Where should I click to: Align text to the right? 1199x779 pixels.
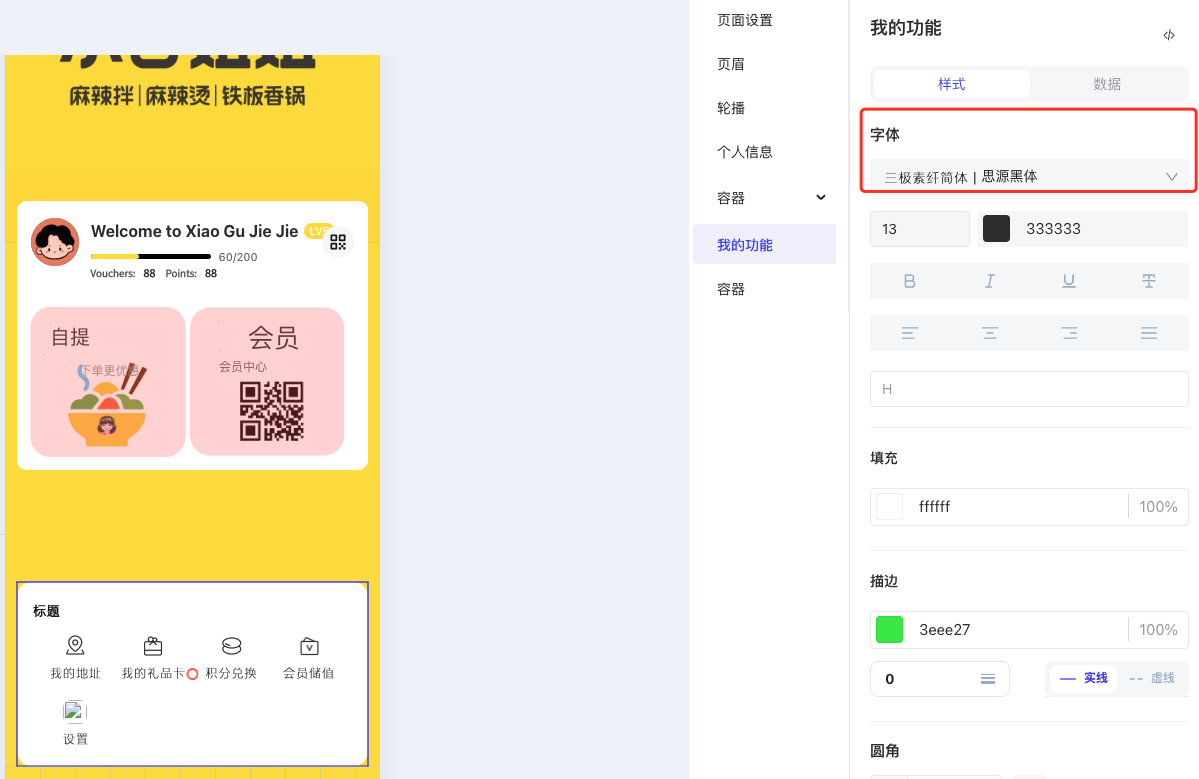click(x=1069, y=333)
